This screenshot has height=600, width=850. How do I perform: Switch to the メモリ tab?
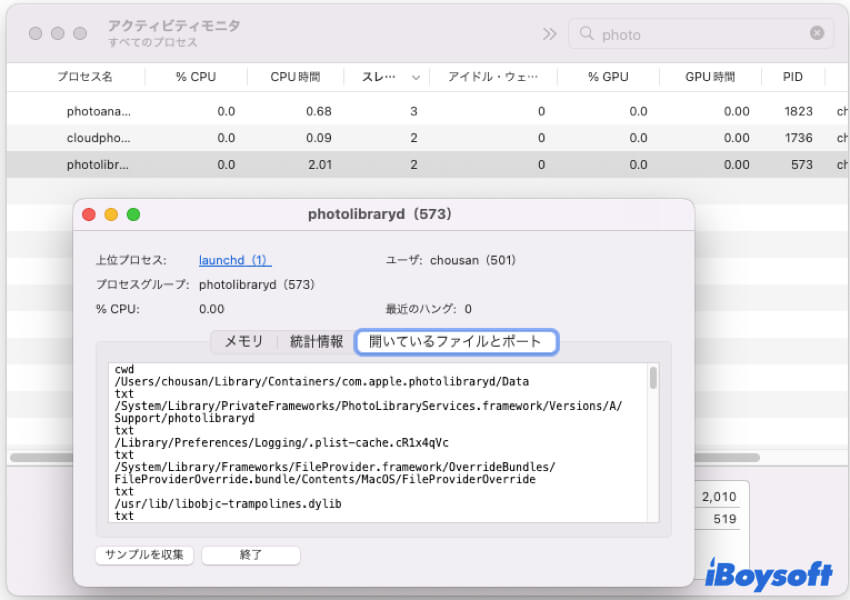(x=243, y=341)
